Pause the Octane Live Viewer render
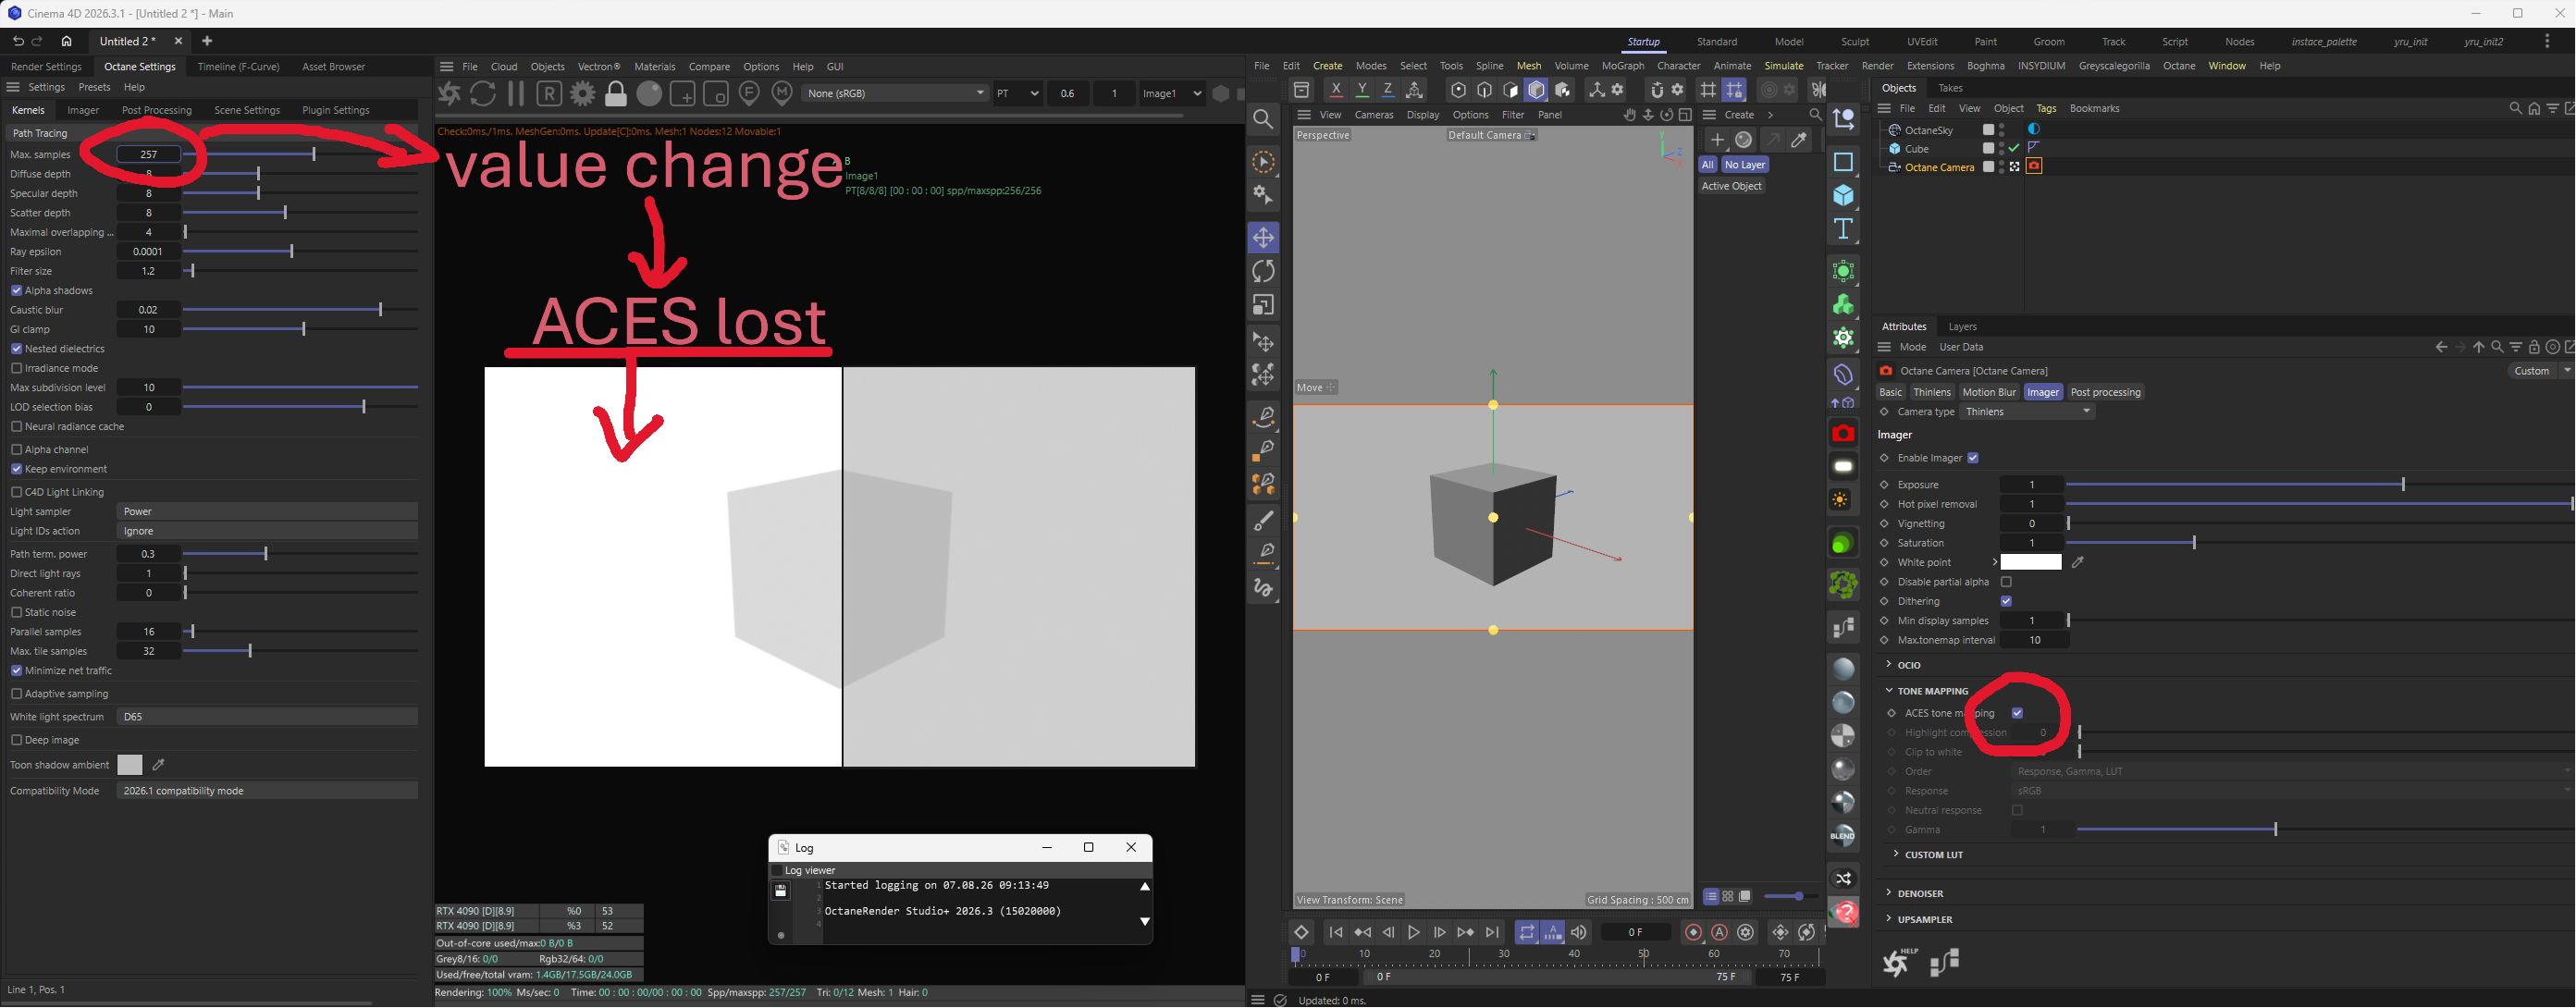 [x=516, y=93]
